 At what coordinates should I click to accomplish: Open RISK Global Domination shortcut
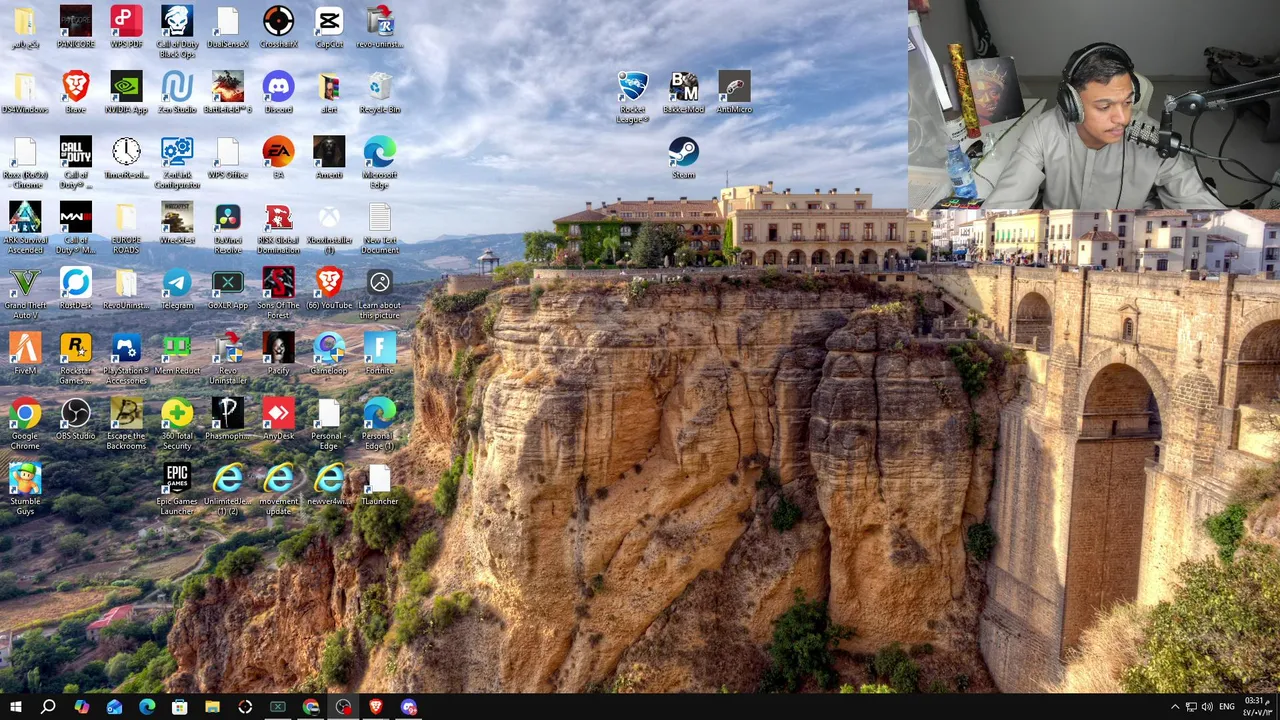(x=278, y=227)
